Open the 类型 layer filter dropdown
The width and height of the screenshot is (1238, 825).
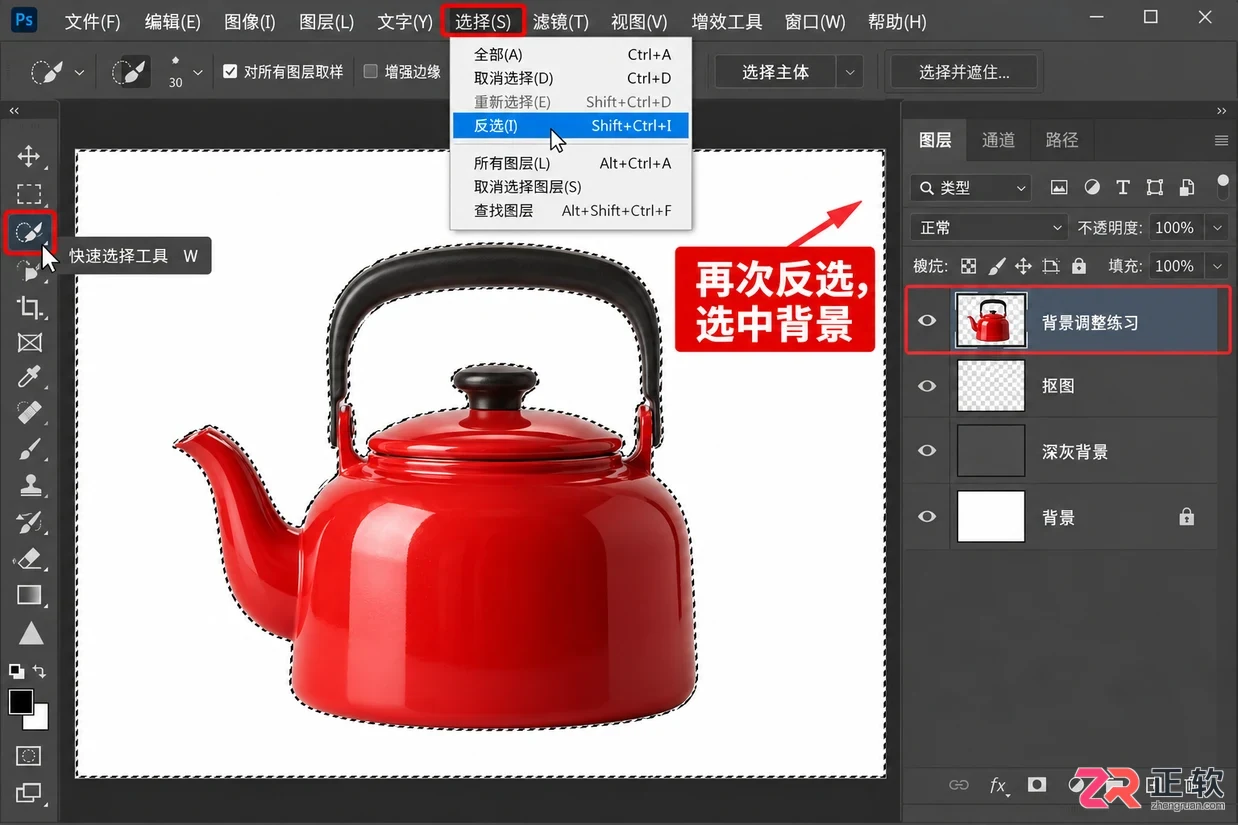click(x=971, y=187)
